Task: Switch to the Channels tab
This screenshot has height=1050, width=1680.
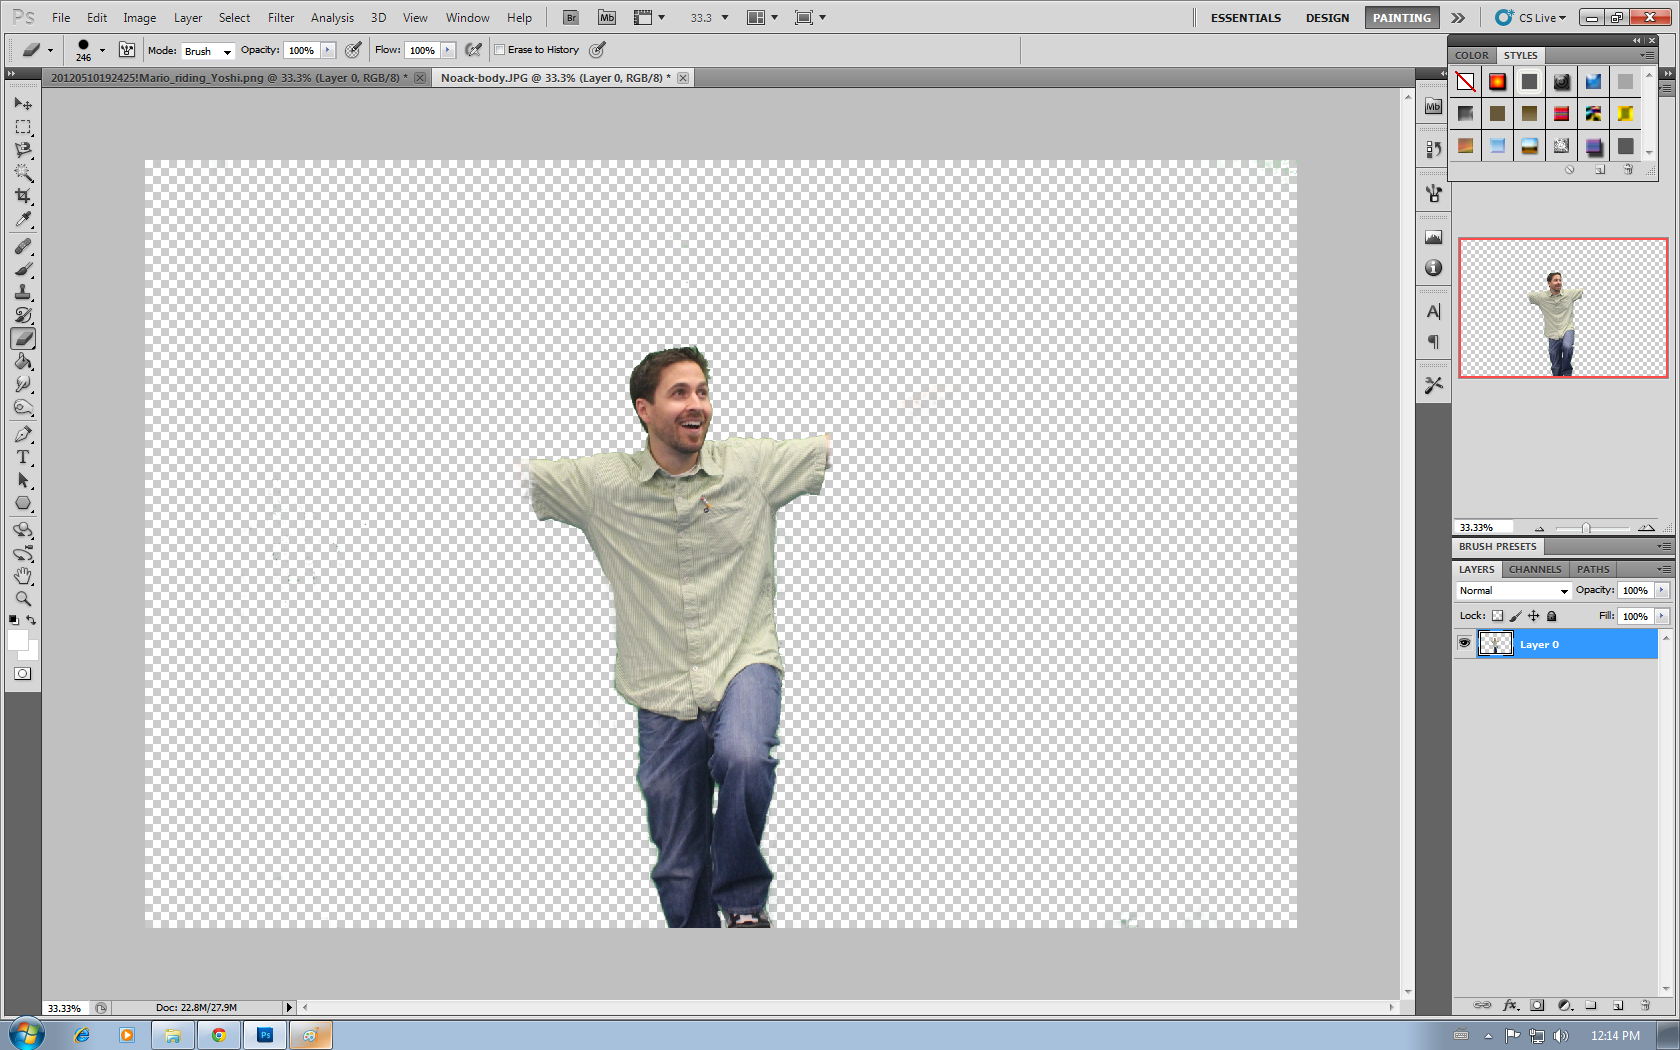Action: pyautogui.click(x=1535, y=569)
